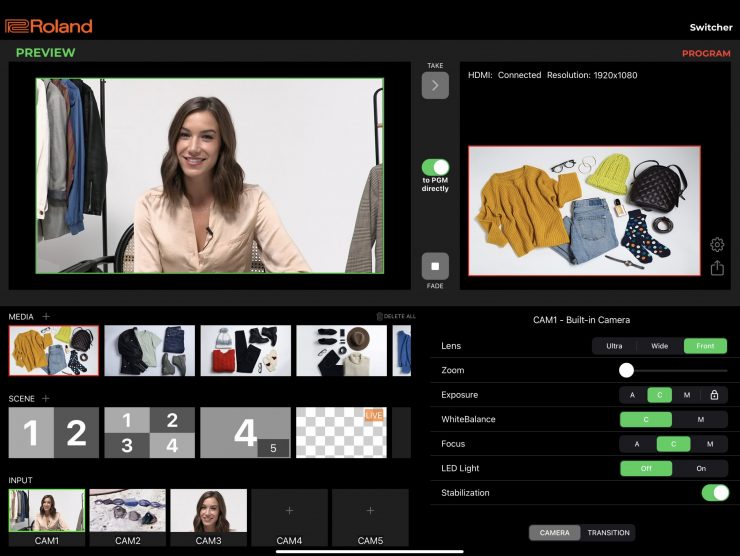
Task: Toggle the 'to PGM directly' switch
Action: tap(435, 168)
